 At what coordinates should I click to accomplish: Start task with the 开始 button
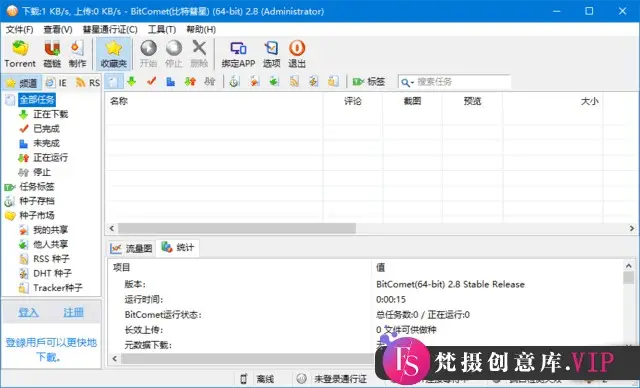click(x=148, y=54)
